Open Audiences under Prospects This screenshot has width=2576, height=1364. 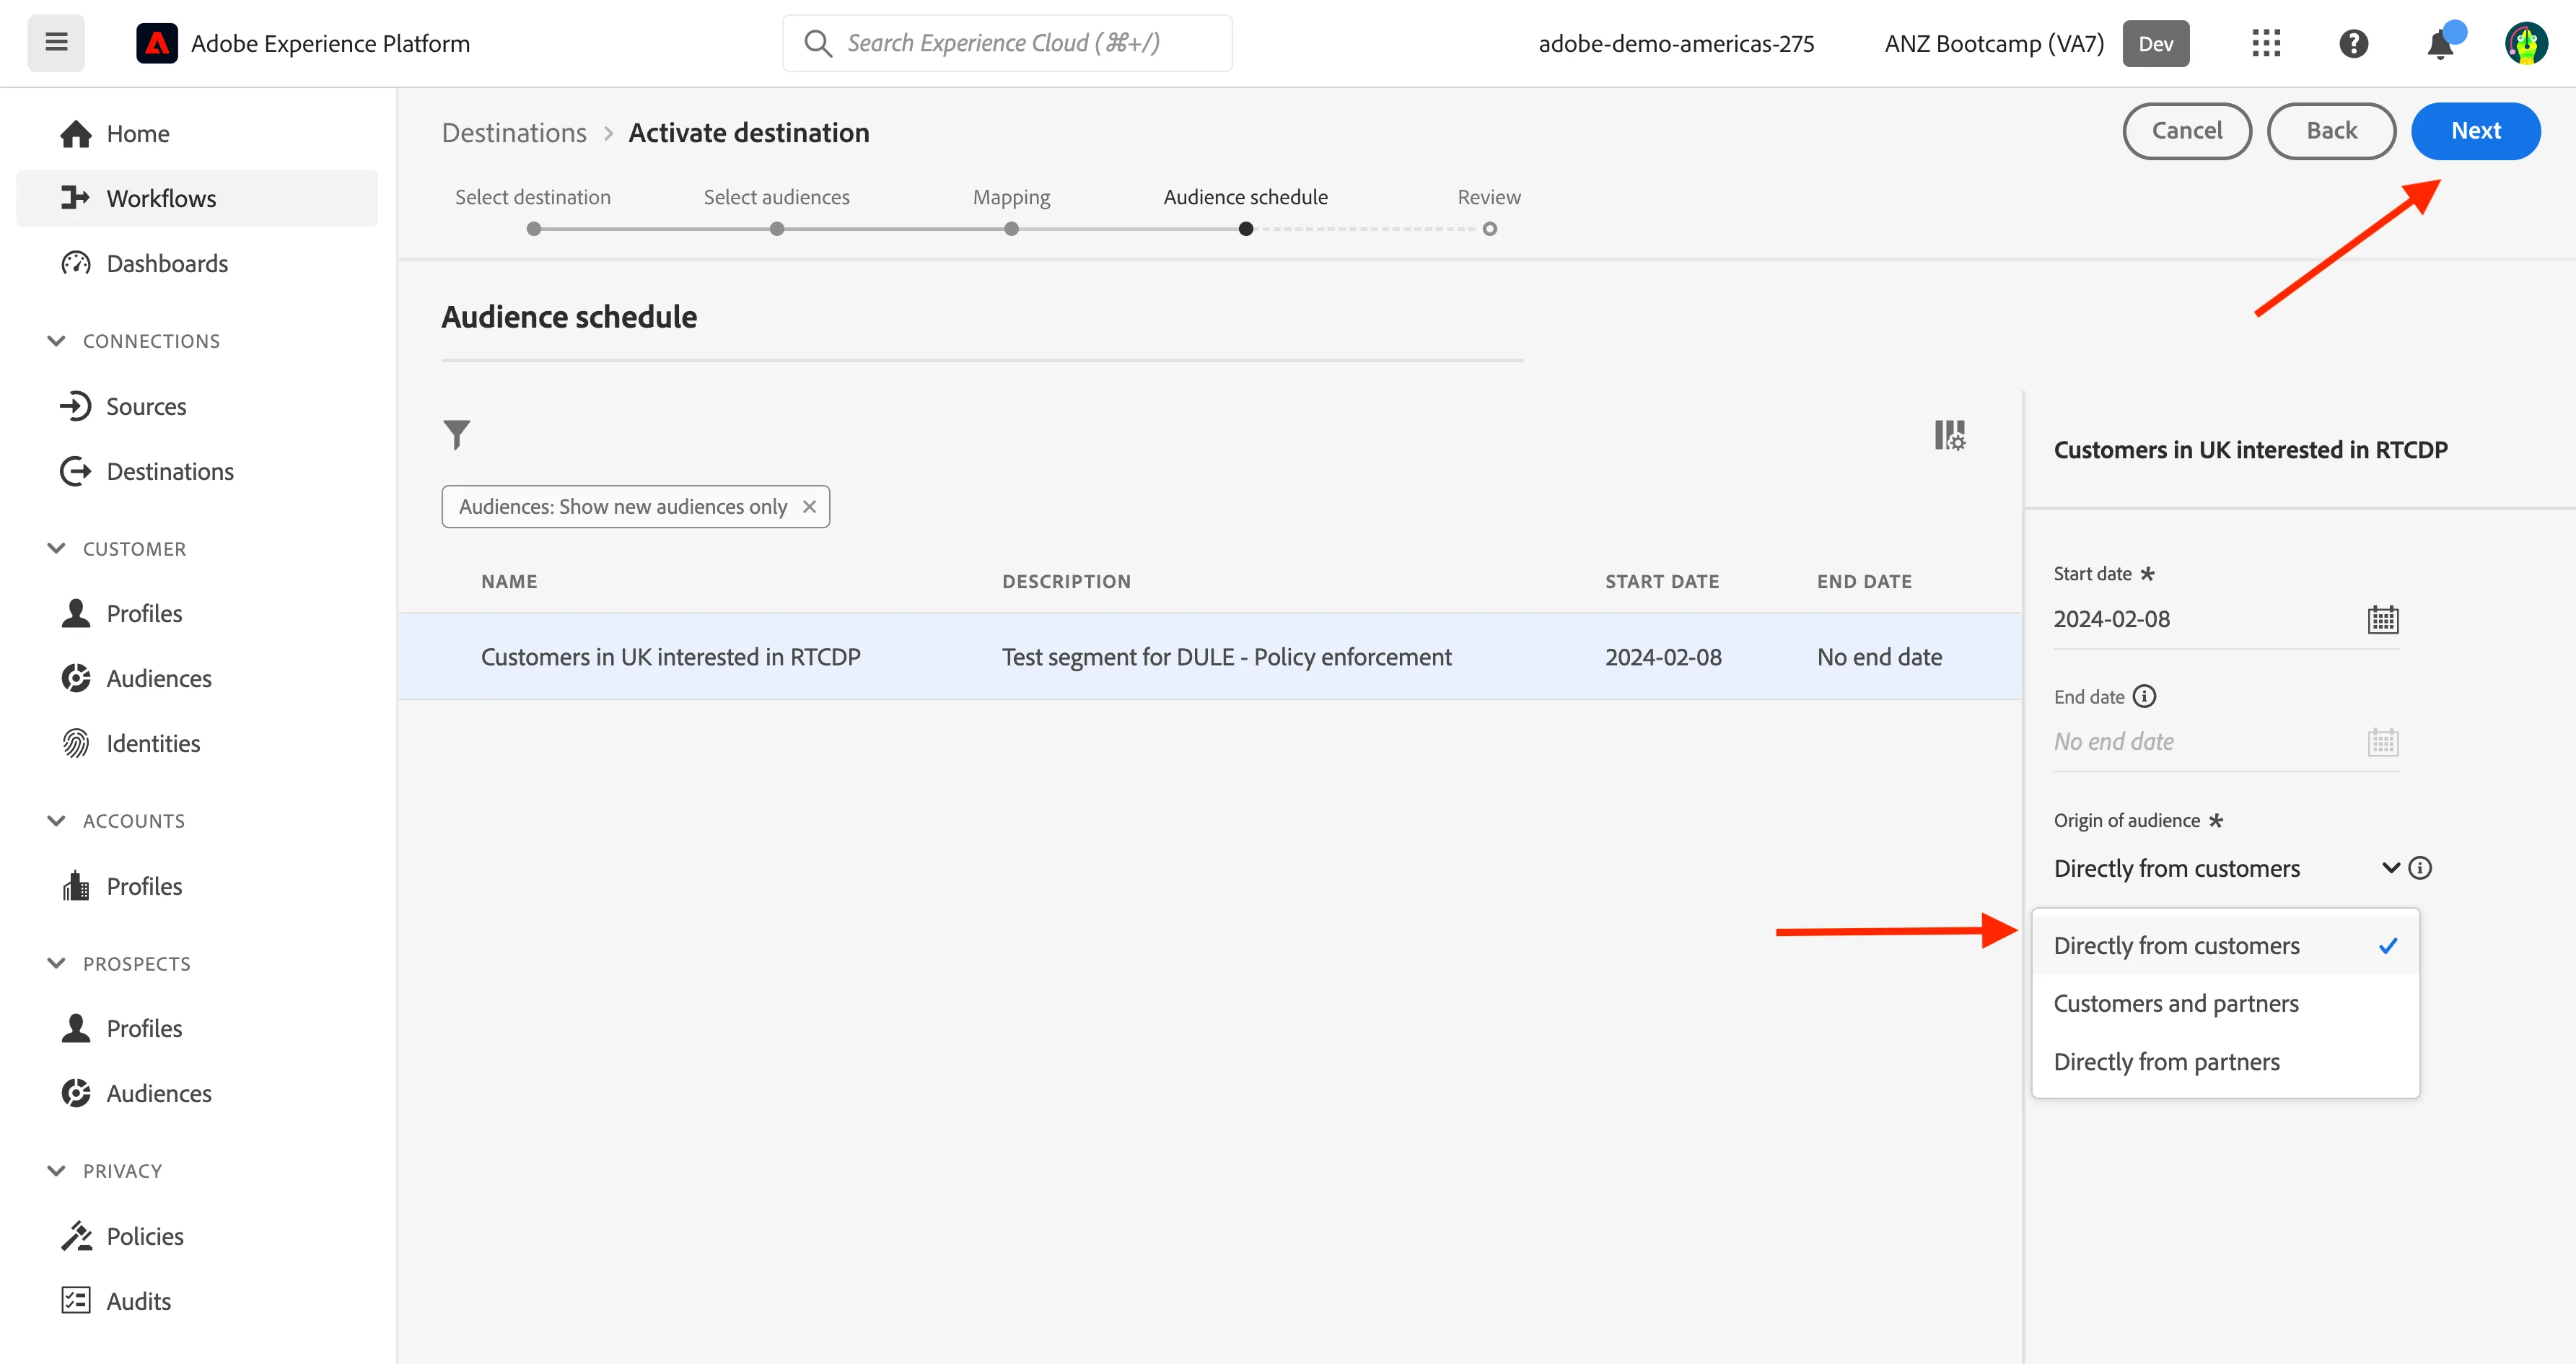coord(197,1093)
